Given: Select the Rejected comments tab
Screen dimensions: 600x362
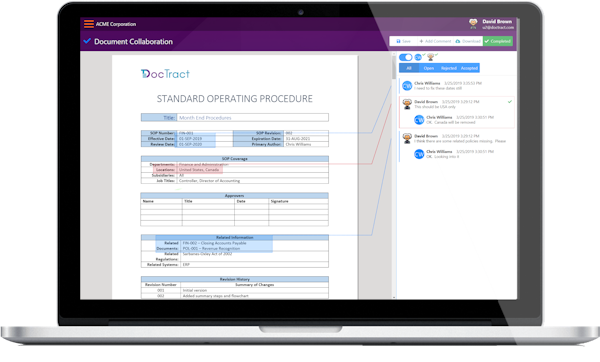Looking at the screenshot, I should [x=448, y=68].
